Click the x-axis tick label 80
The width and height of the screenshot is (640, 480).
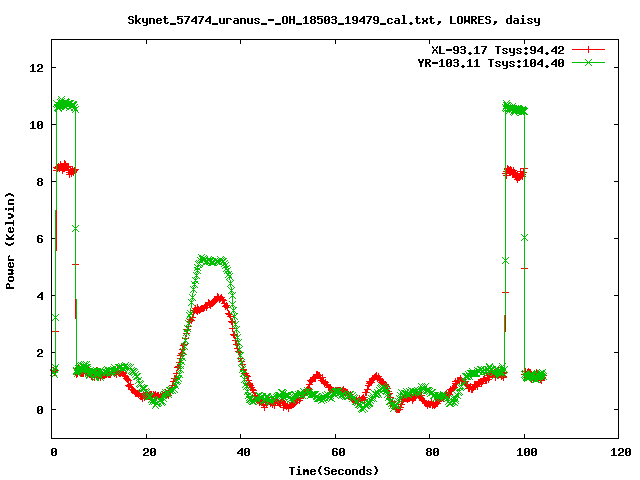pyautogui.click(x=432, y=452)
